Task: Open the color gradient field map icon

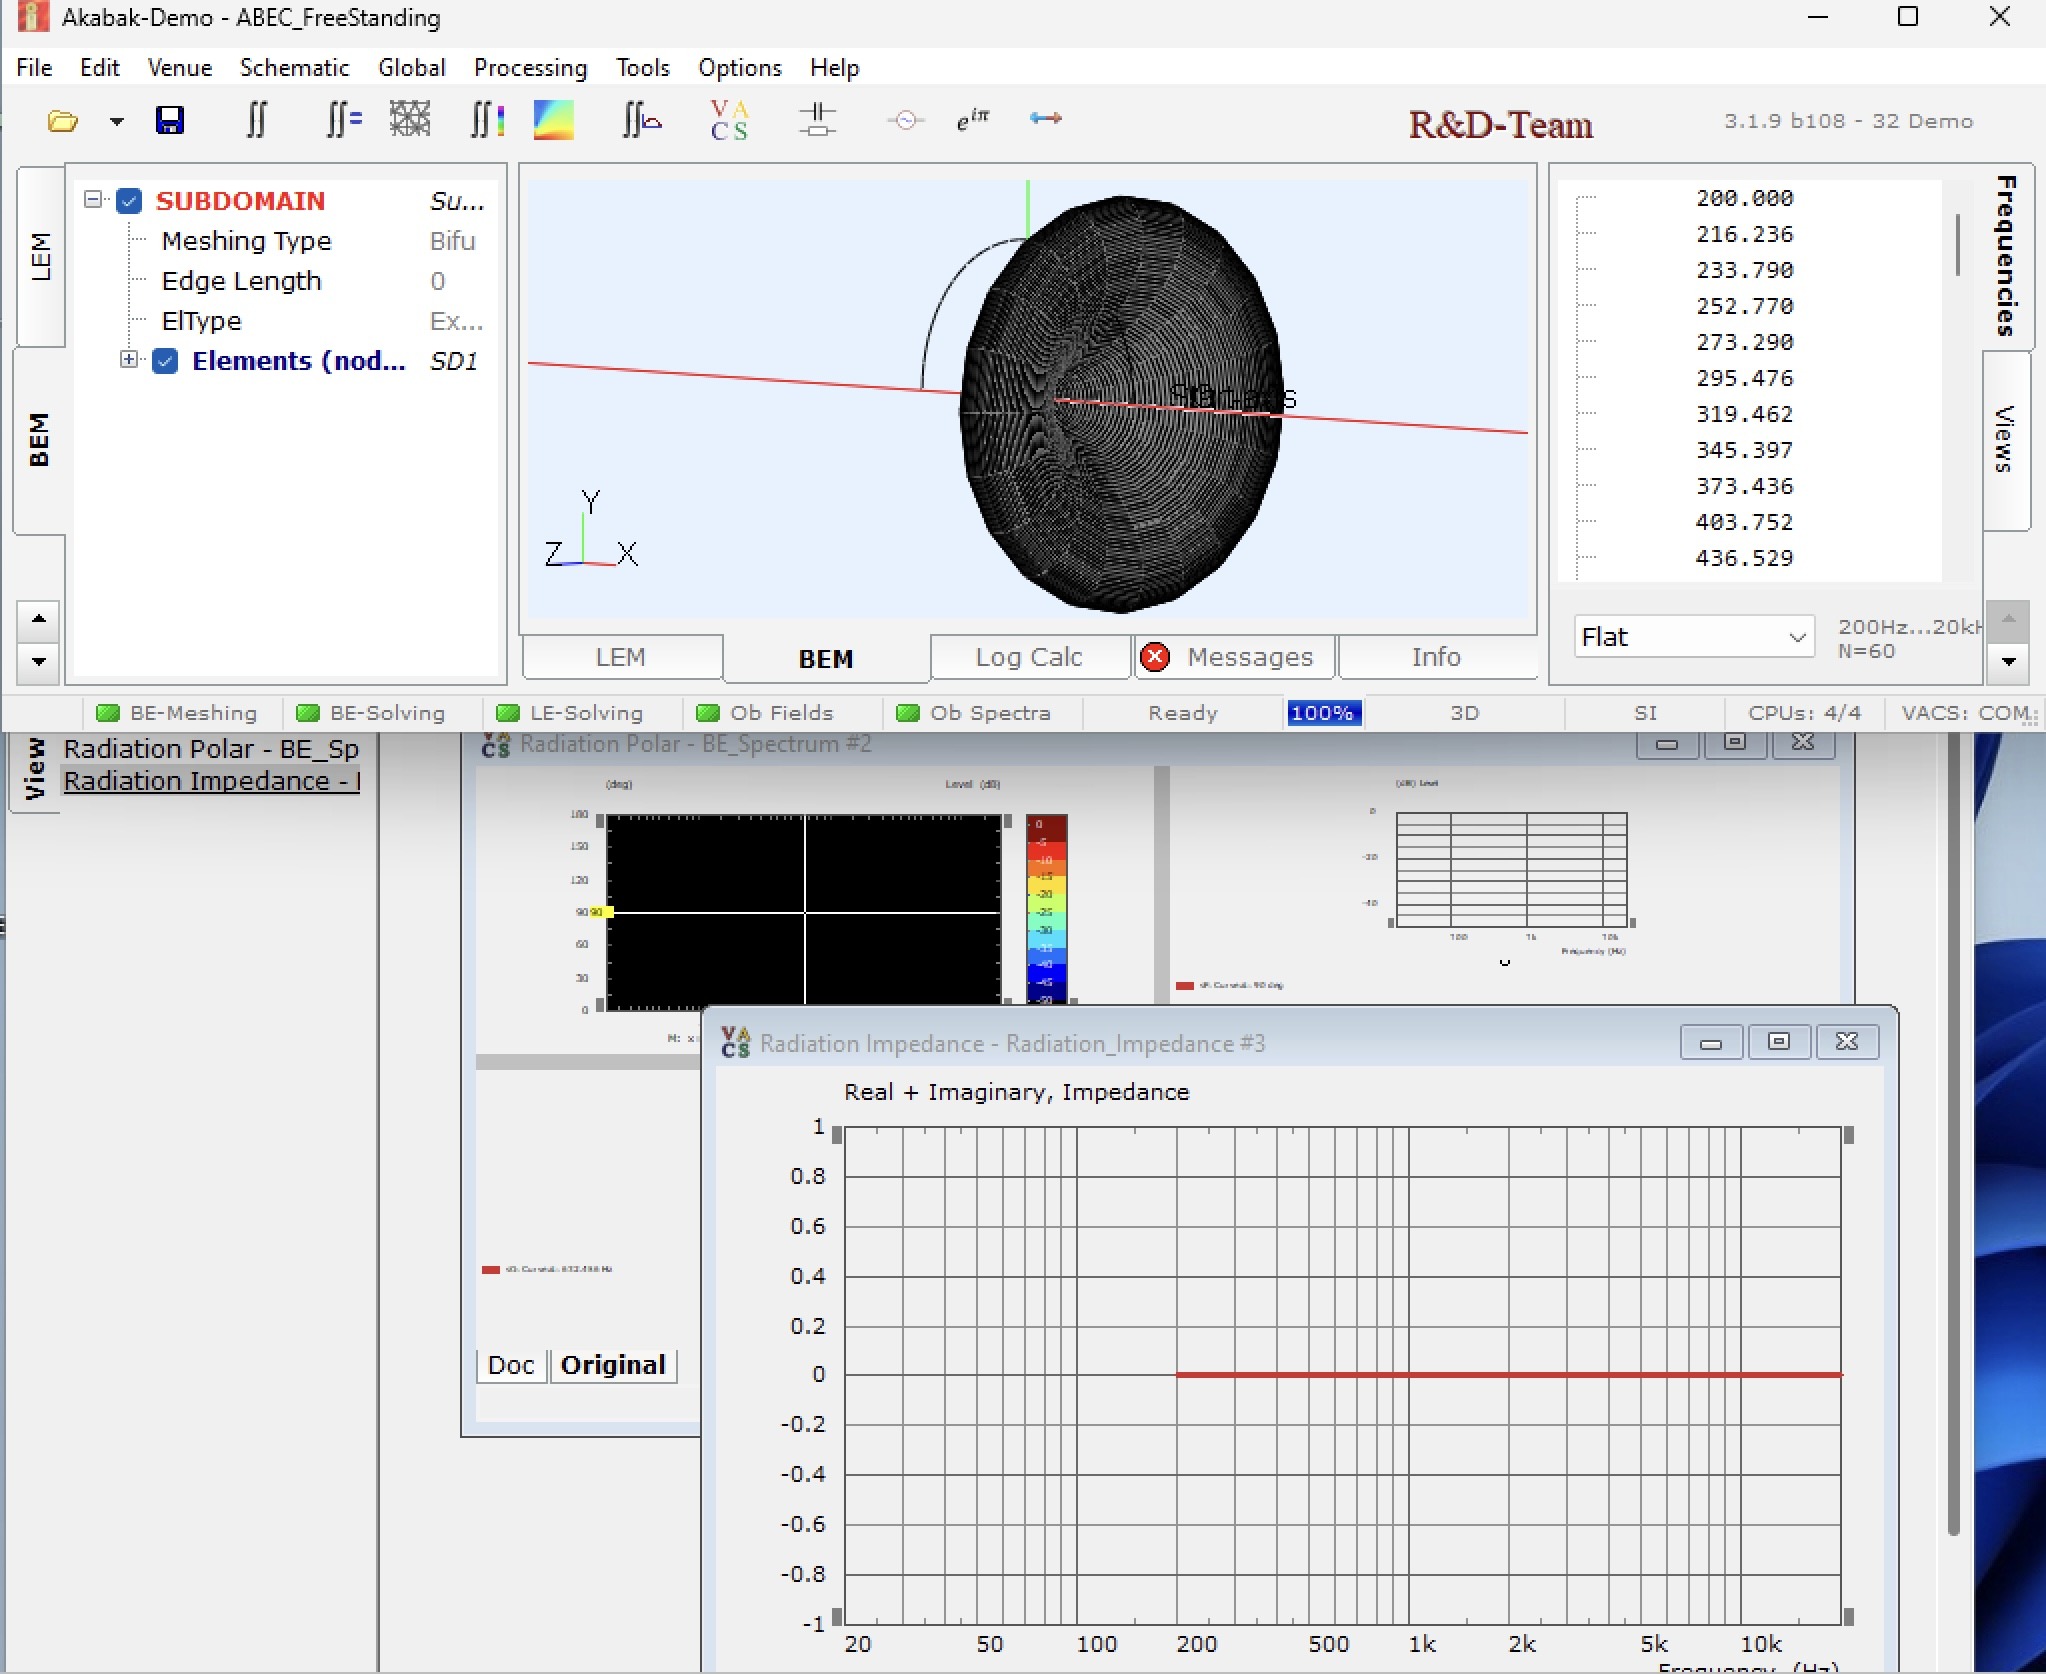Action: point(554,120)
